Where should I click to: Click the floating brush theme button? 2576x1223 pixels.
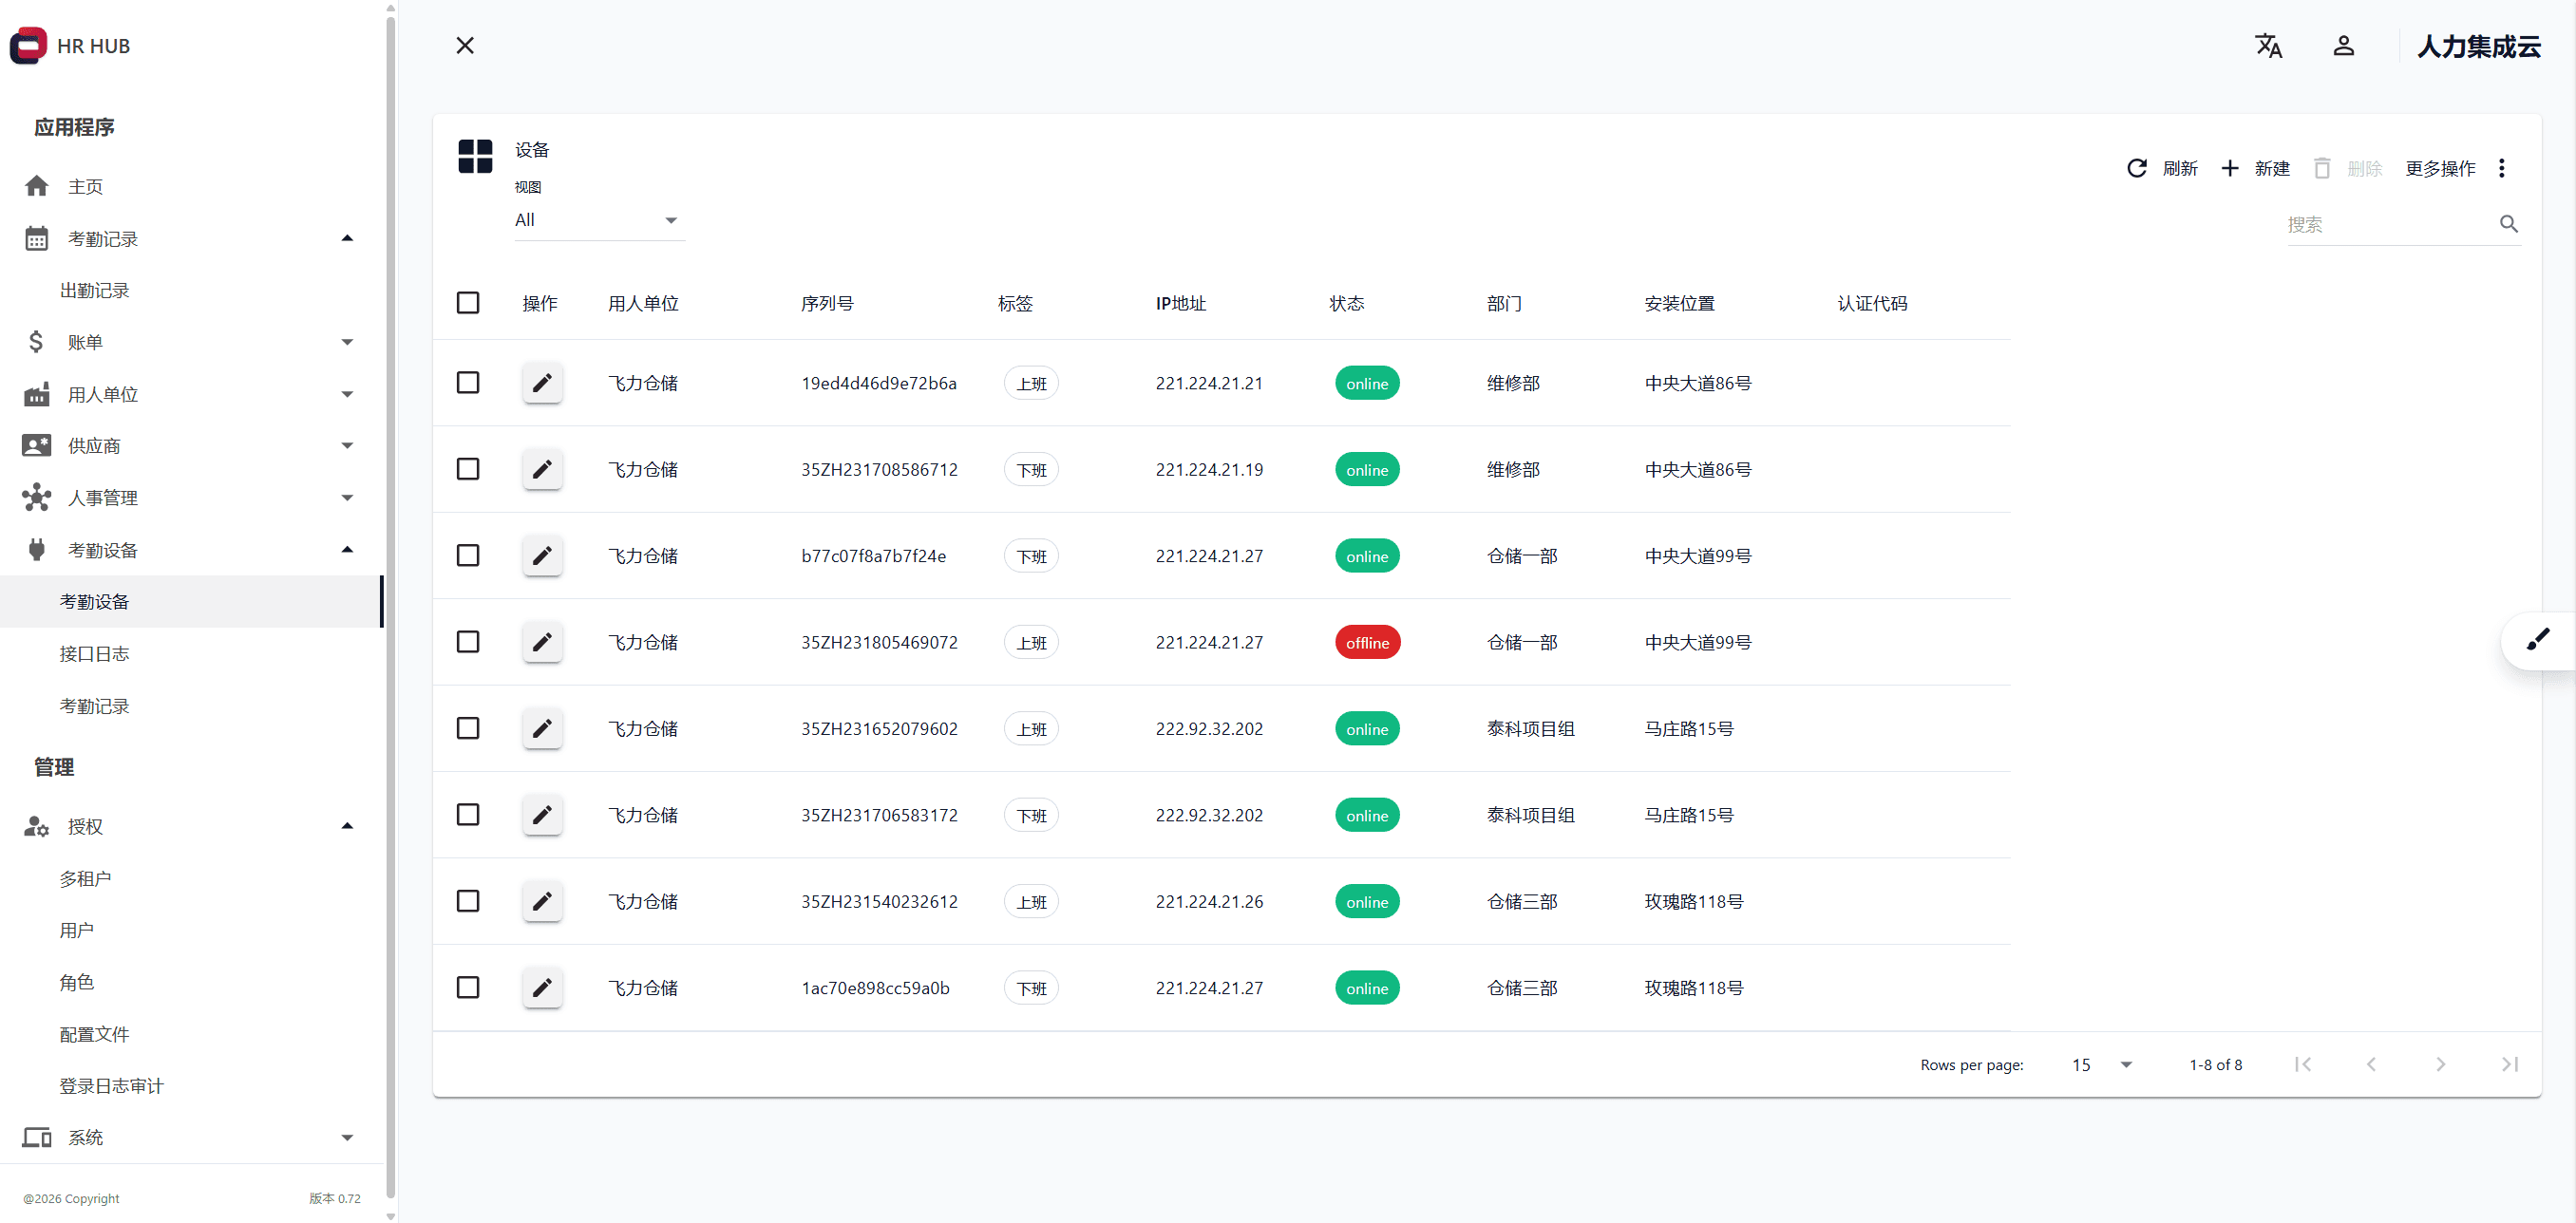tap(2538, 640)
